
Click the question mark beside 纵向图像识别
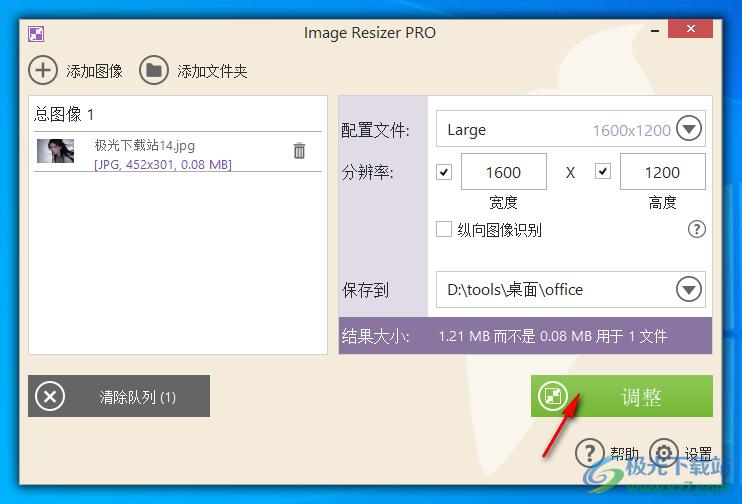pos(697,230)
